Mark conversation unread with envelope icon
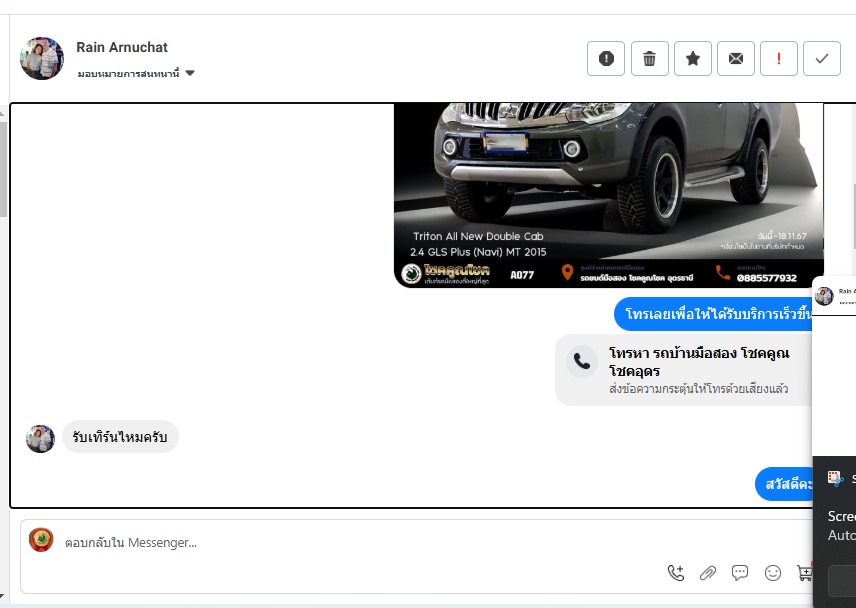856x608 pixels. click(736, 58)
